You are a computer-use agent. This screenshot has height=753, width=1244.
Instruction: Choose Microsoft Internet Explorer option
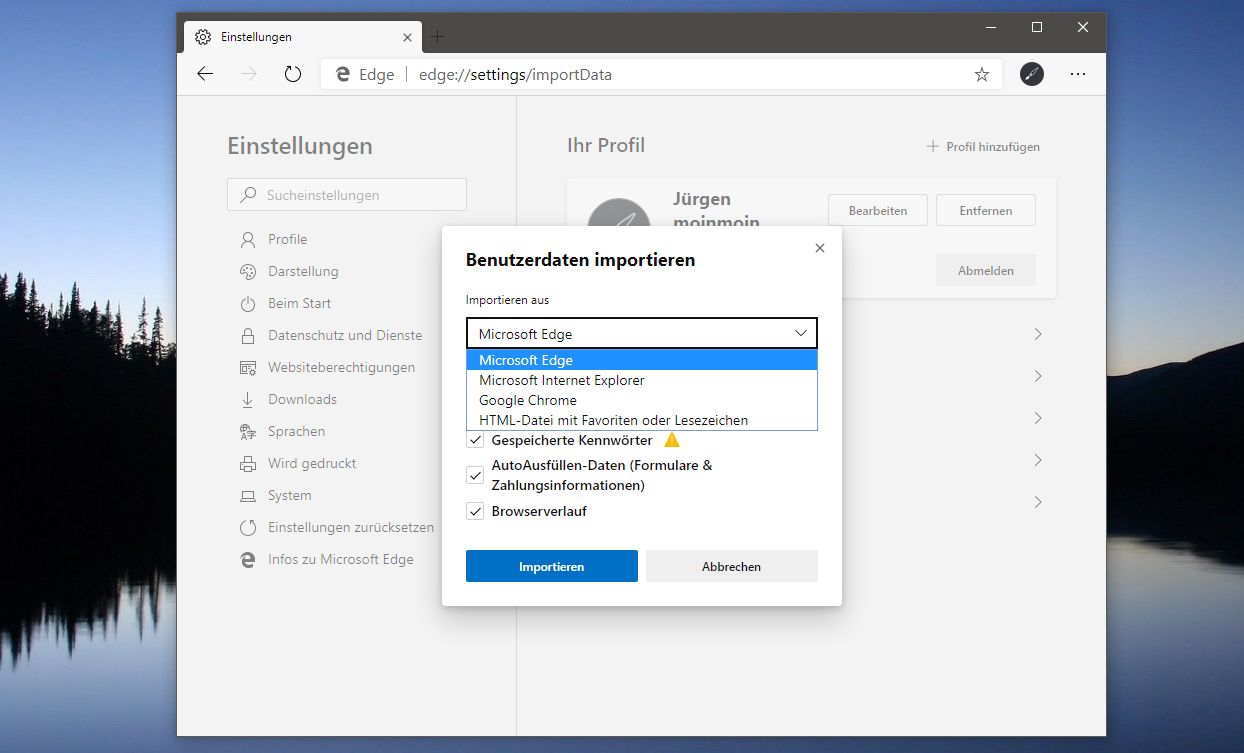561,380
